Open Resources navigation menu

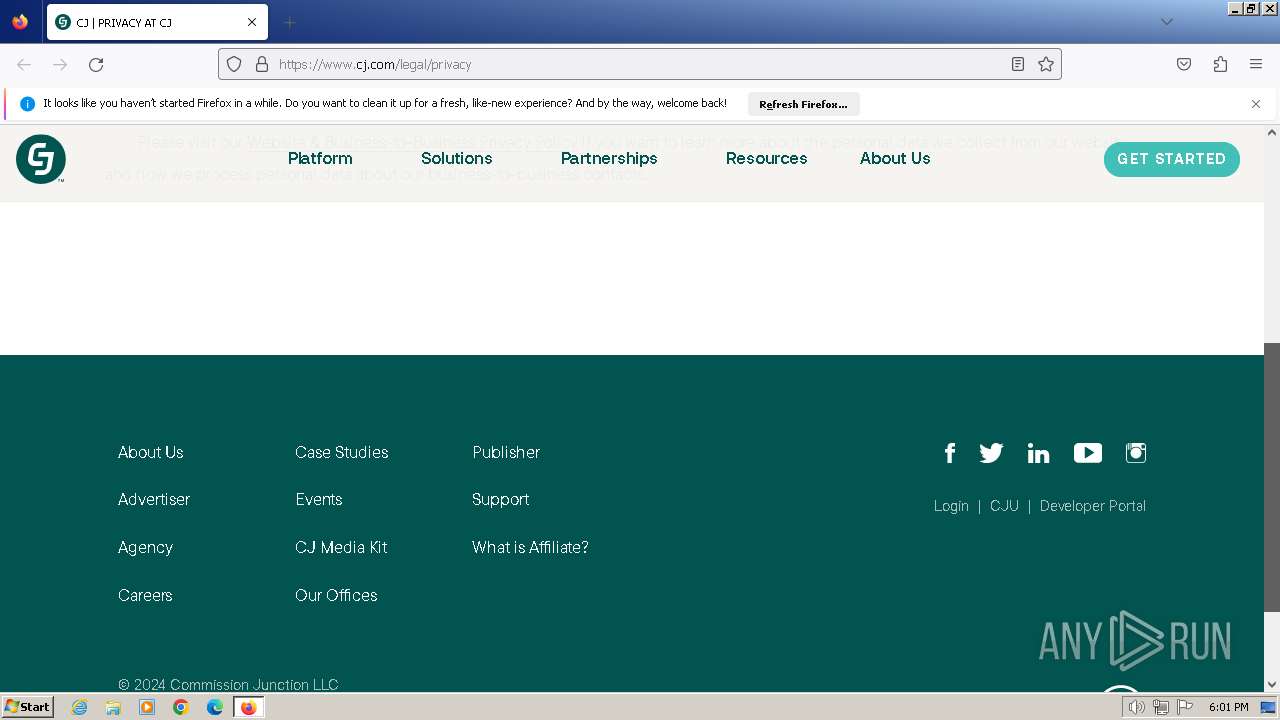coord(767,158)
